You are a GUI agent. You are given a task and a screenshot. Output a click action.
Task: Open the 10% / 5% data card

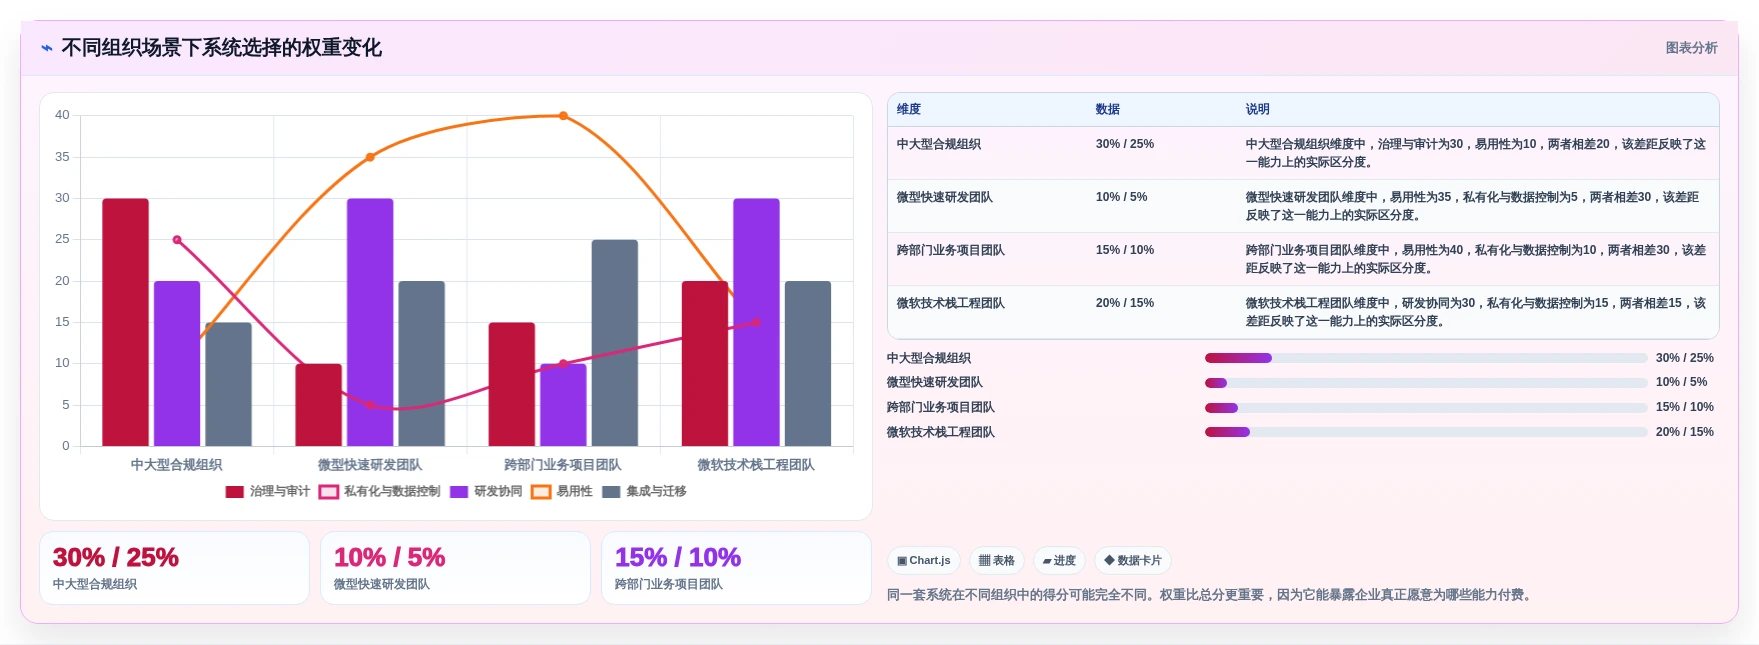(455, 568)
